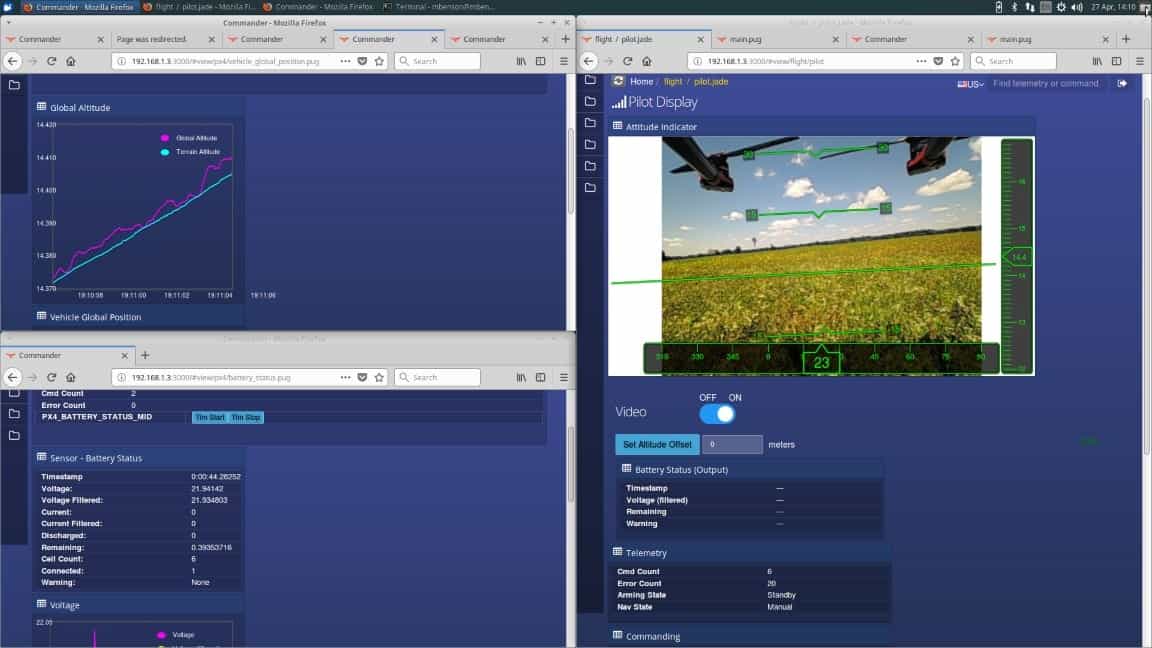Turn off the Video toggle switch
This screenshot has height=648, width=1152.
pos(716,414)
